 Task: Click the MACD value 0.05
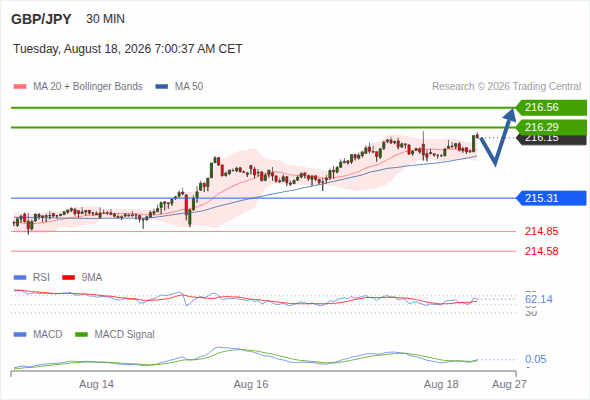[535, 359]
